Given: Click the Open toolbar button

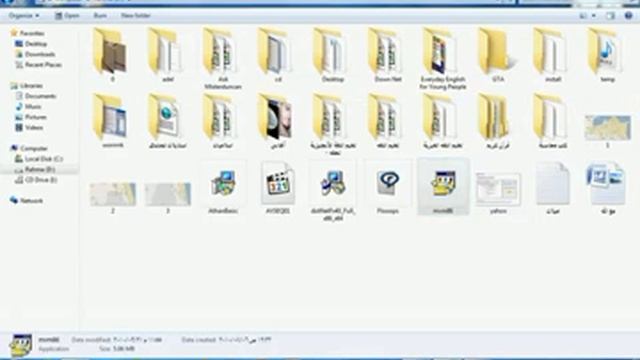Looking at the screenshot, I should pos(67,16).
